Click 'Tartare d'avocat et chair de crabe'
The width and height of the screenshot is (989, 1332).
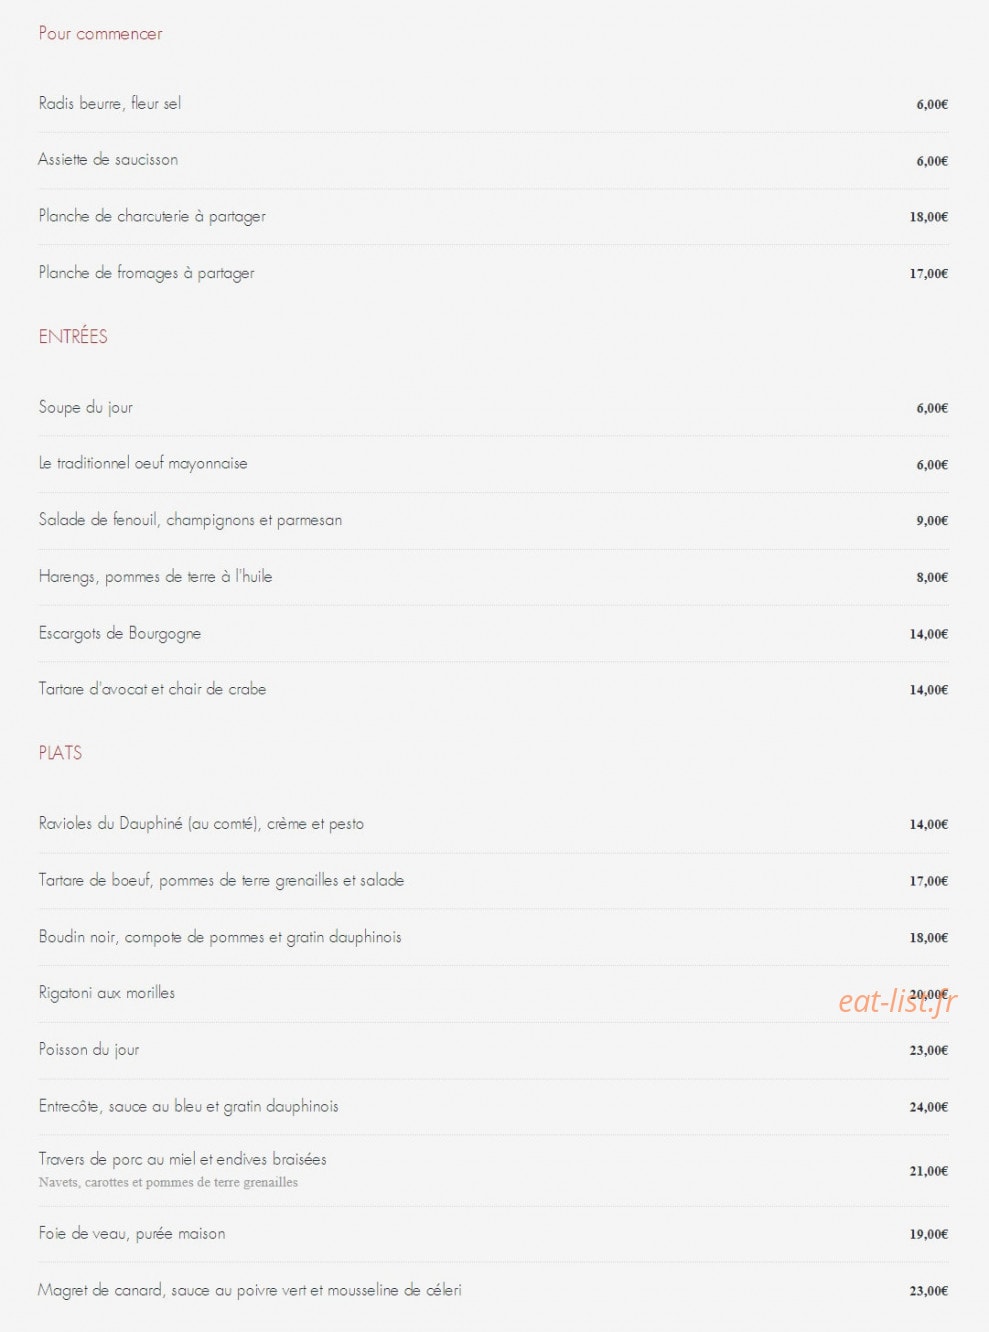(x=152, y=689)
